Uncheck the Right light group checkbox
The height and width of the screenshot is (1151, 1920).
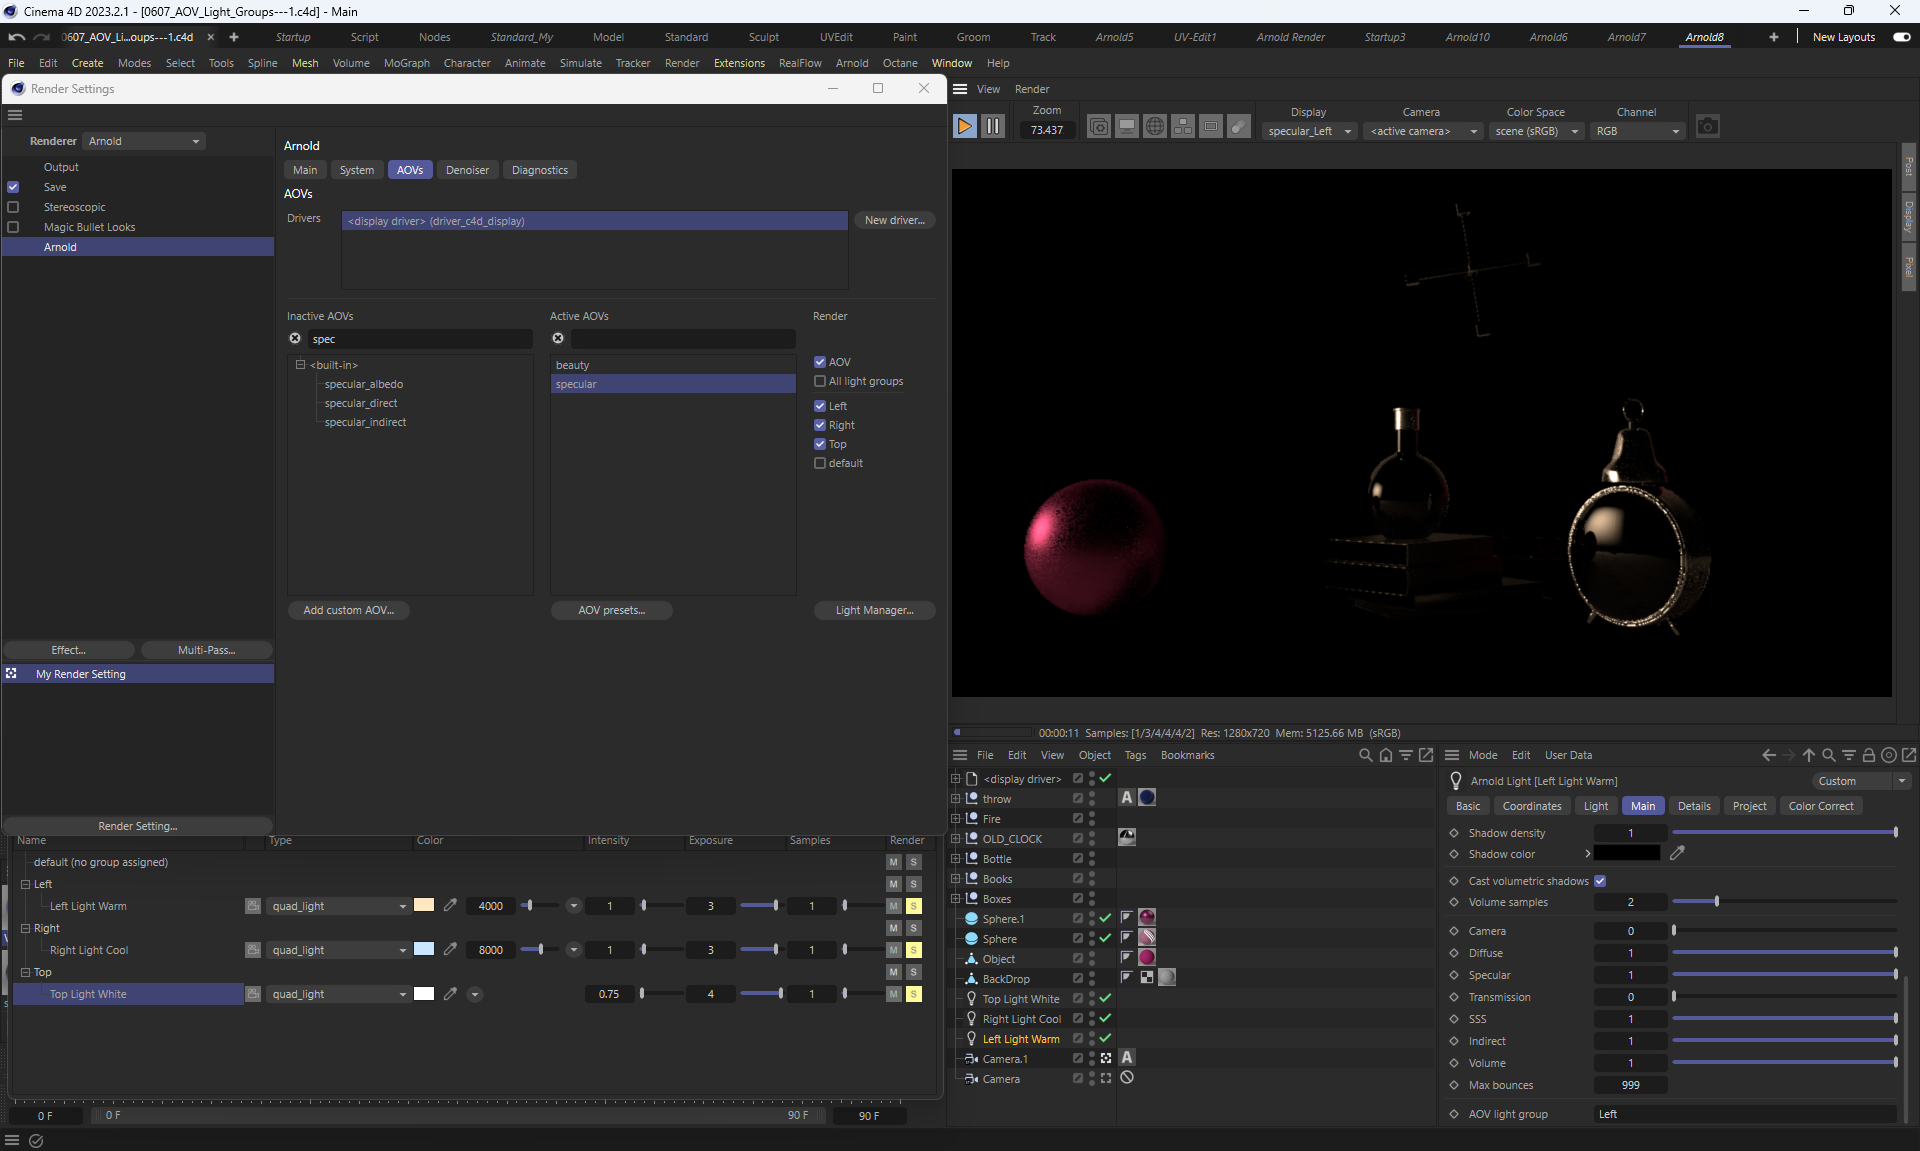(x=820, y=425)
